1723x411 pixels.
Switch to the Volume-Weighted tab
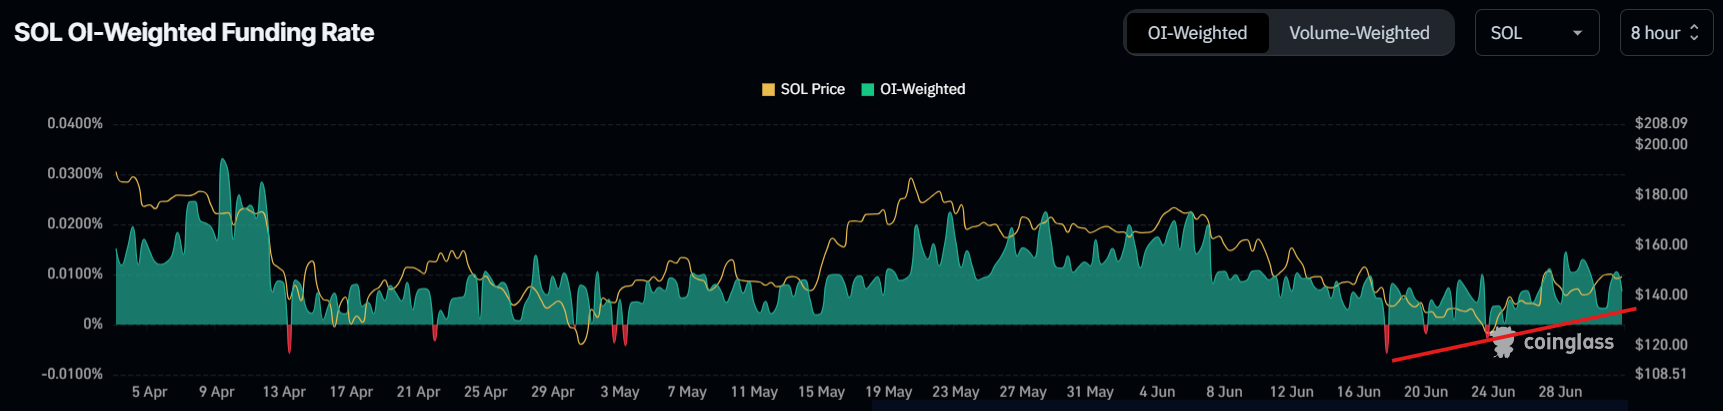pyautogui.click(x=1359, y=33)
